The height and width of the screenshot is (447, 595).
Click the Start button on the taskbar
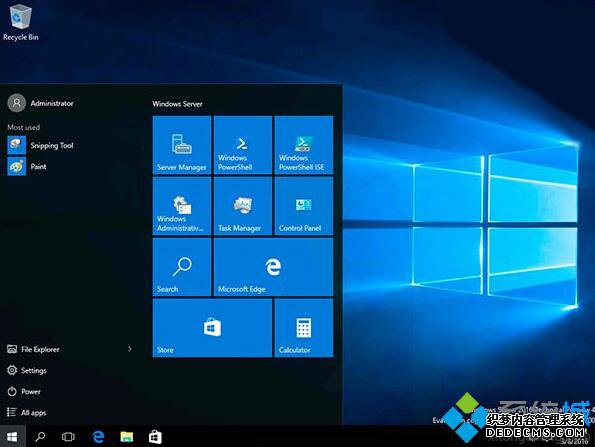pos(12,437)
